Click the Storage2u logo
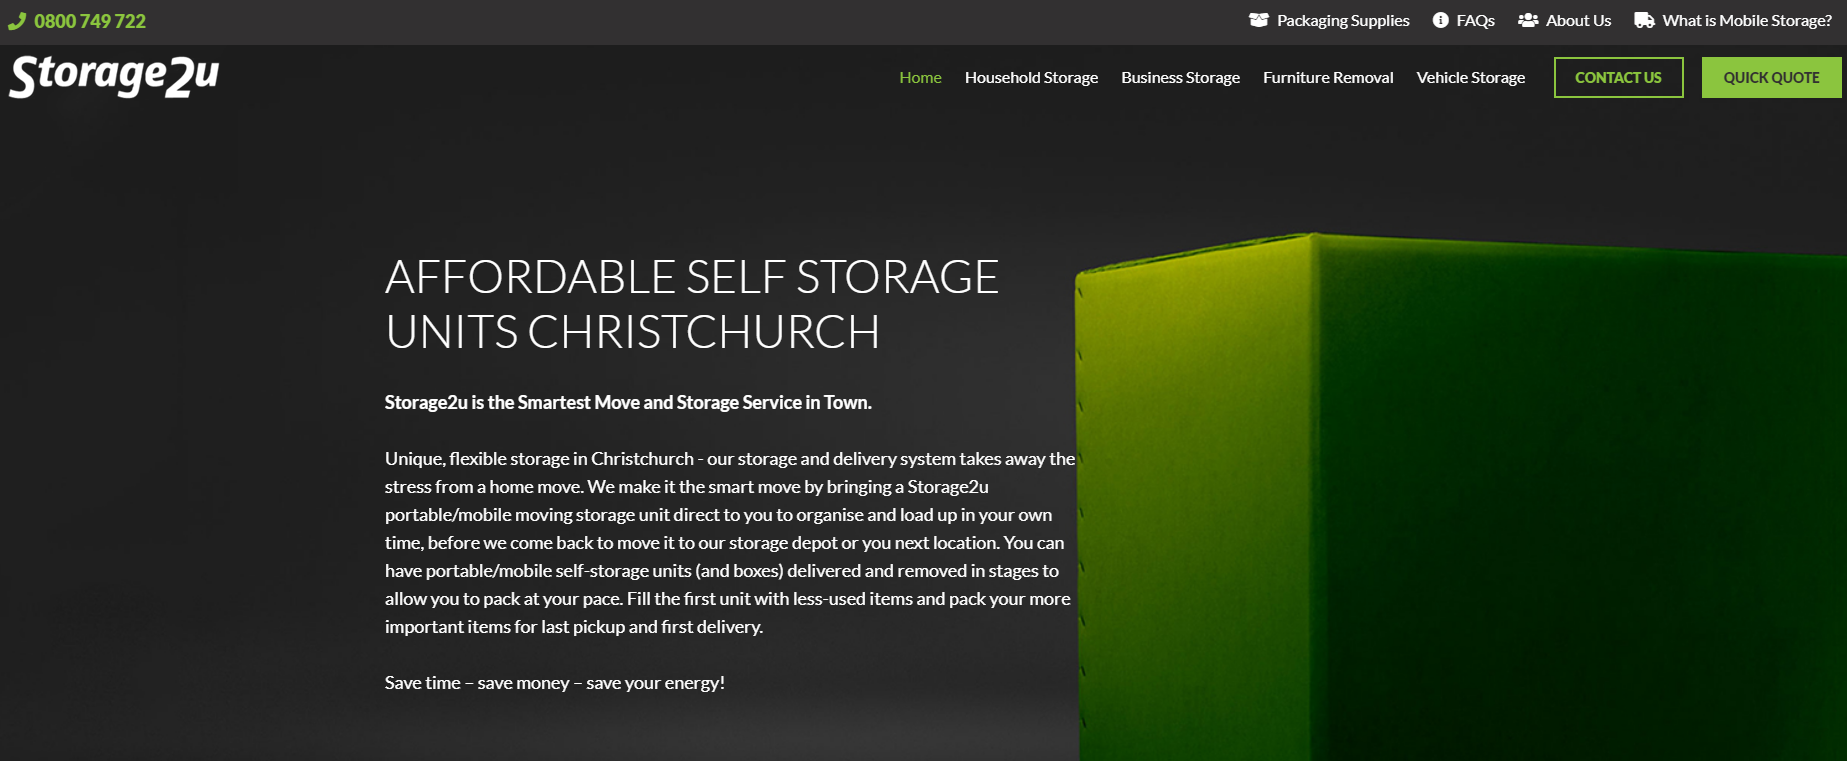Screen dimensions: 1847x761 pos(114,76)
